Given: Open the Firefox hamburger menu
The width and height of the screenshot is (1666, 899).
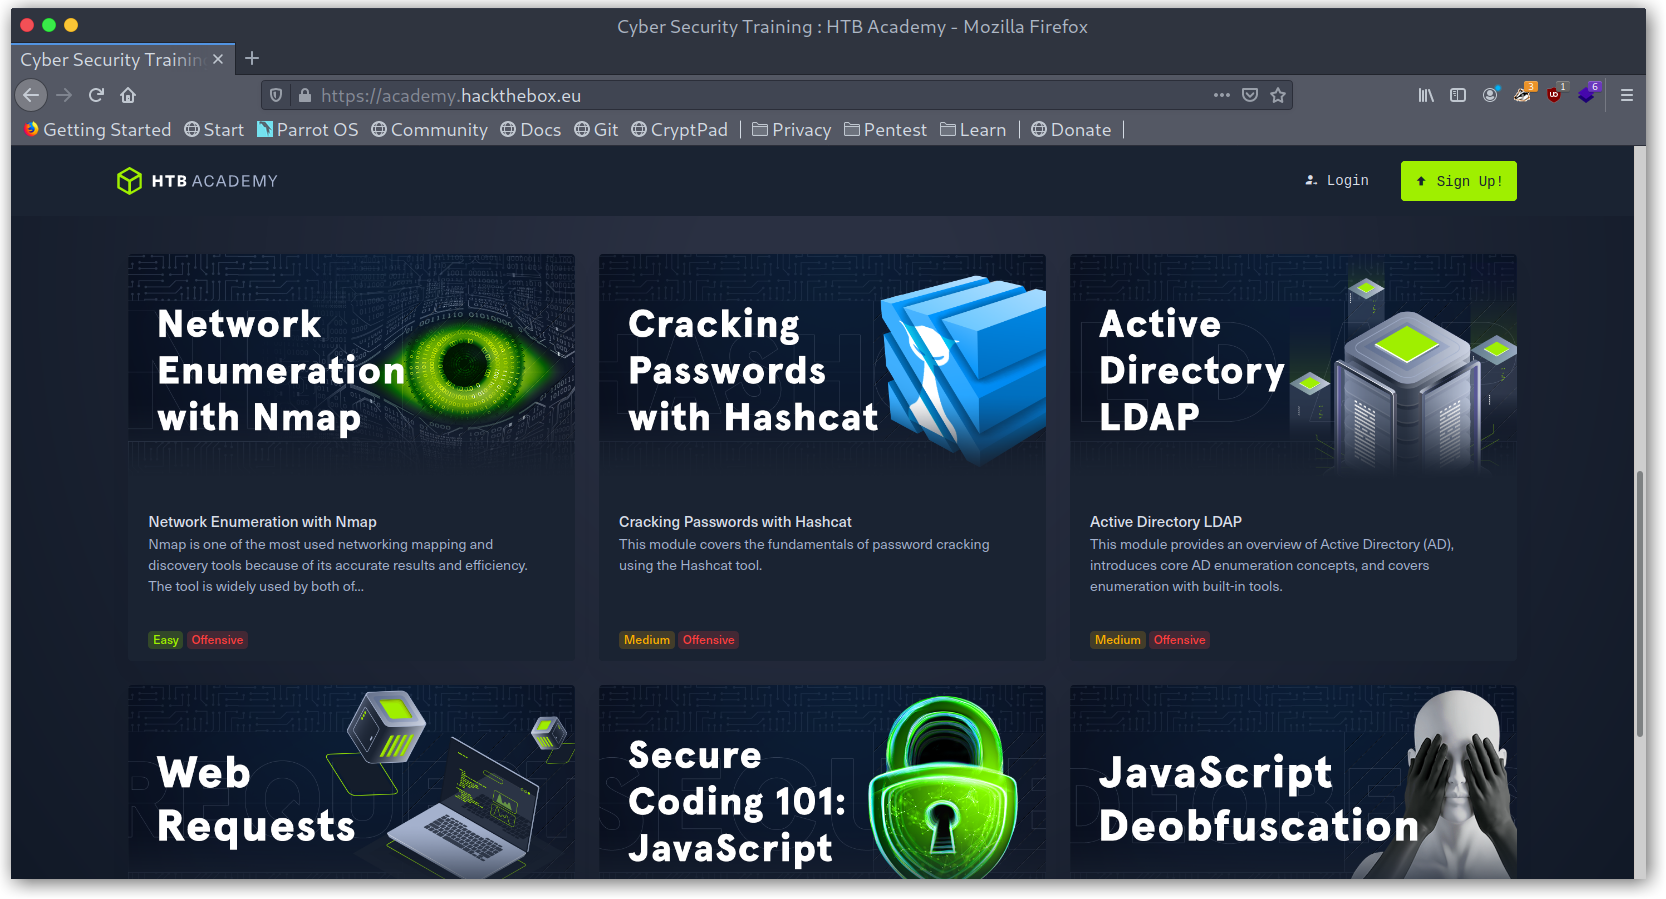Looking at the screenshot, I should coord(1627,95).
